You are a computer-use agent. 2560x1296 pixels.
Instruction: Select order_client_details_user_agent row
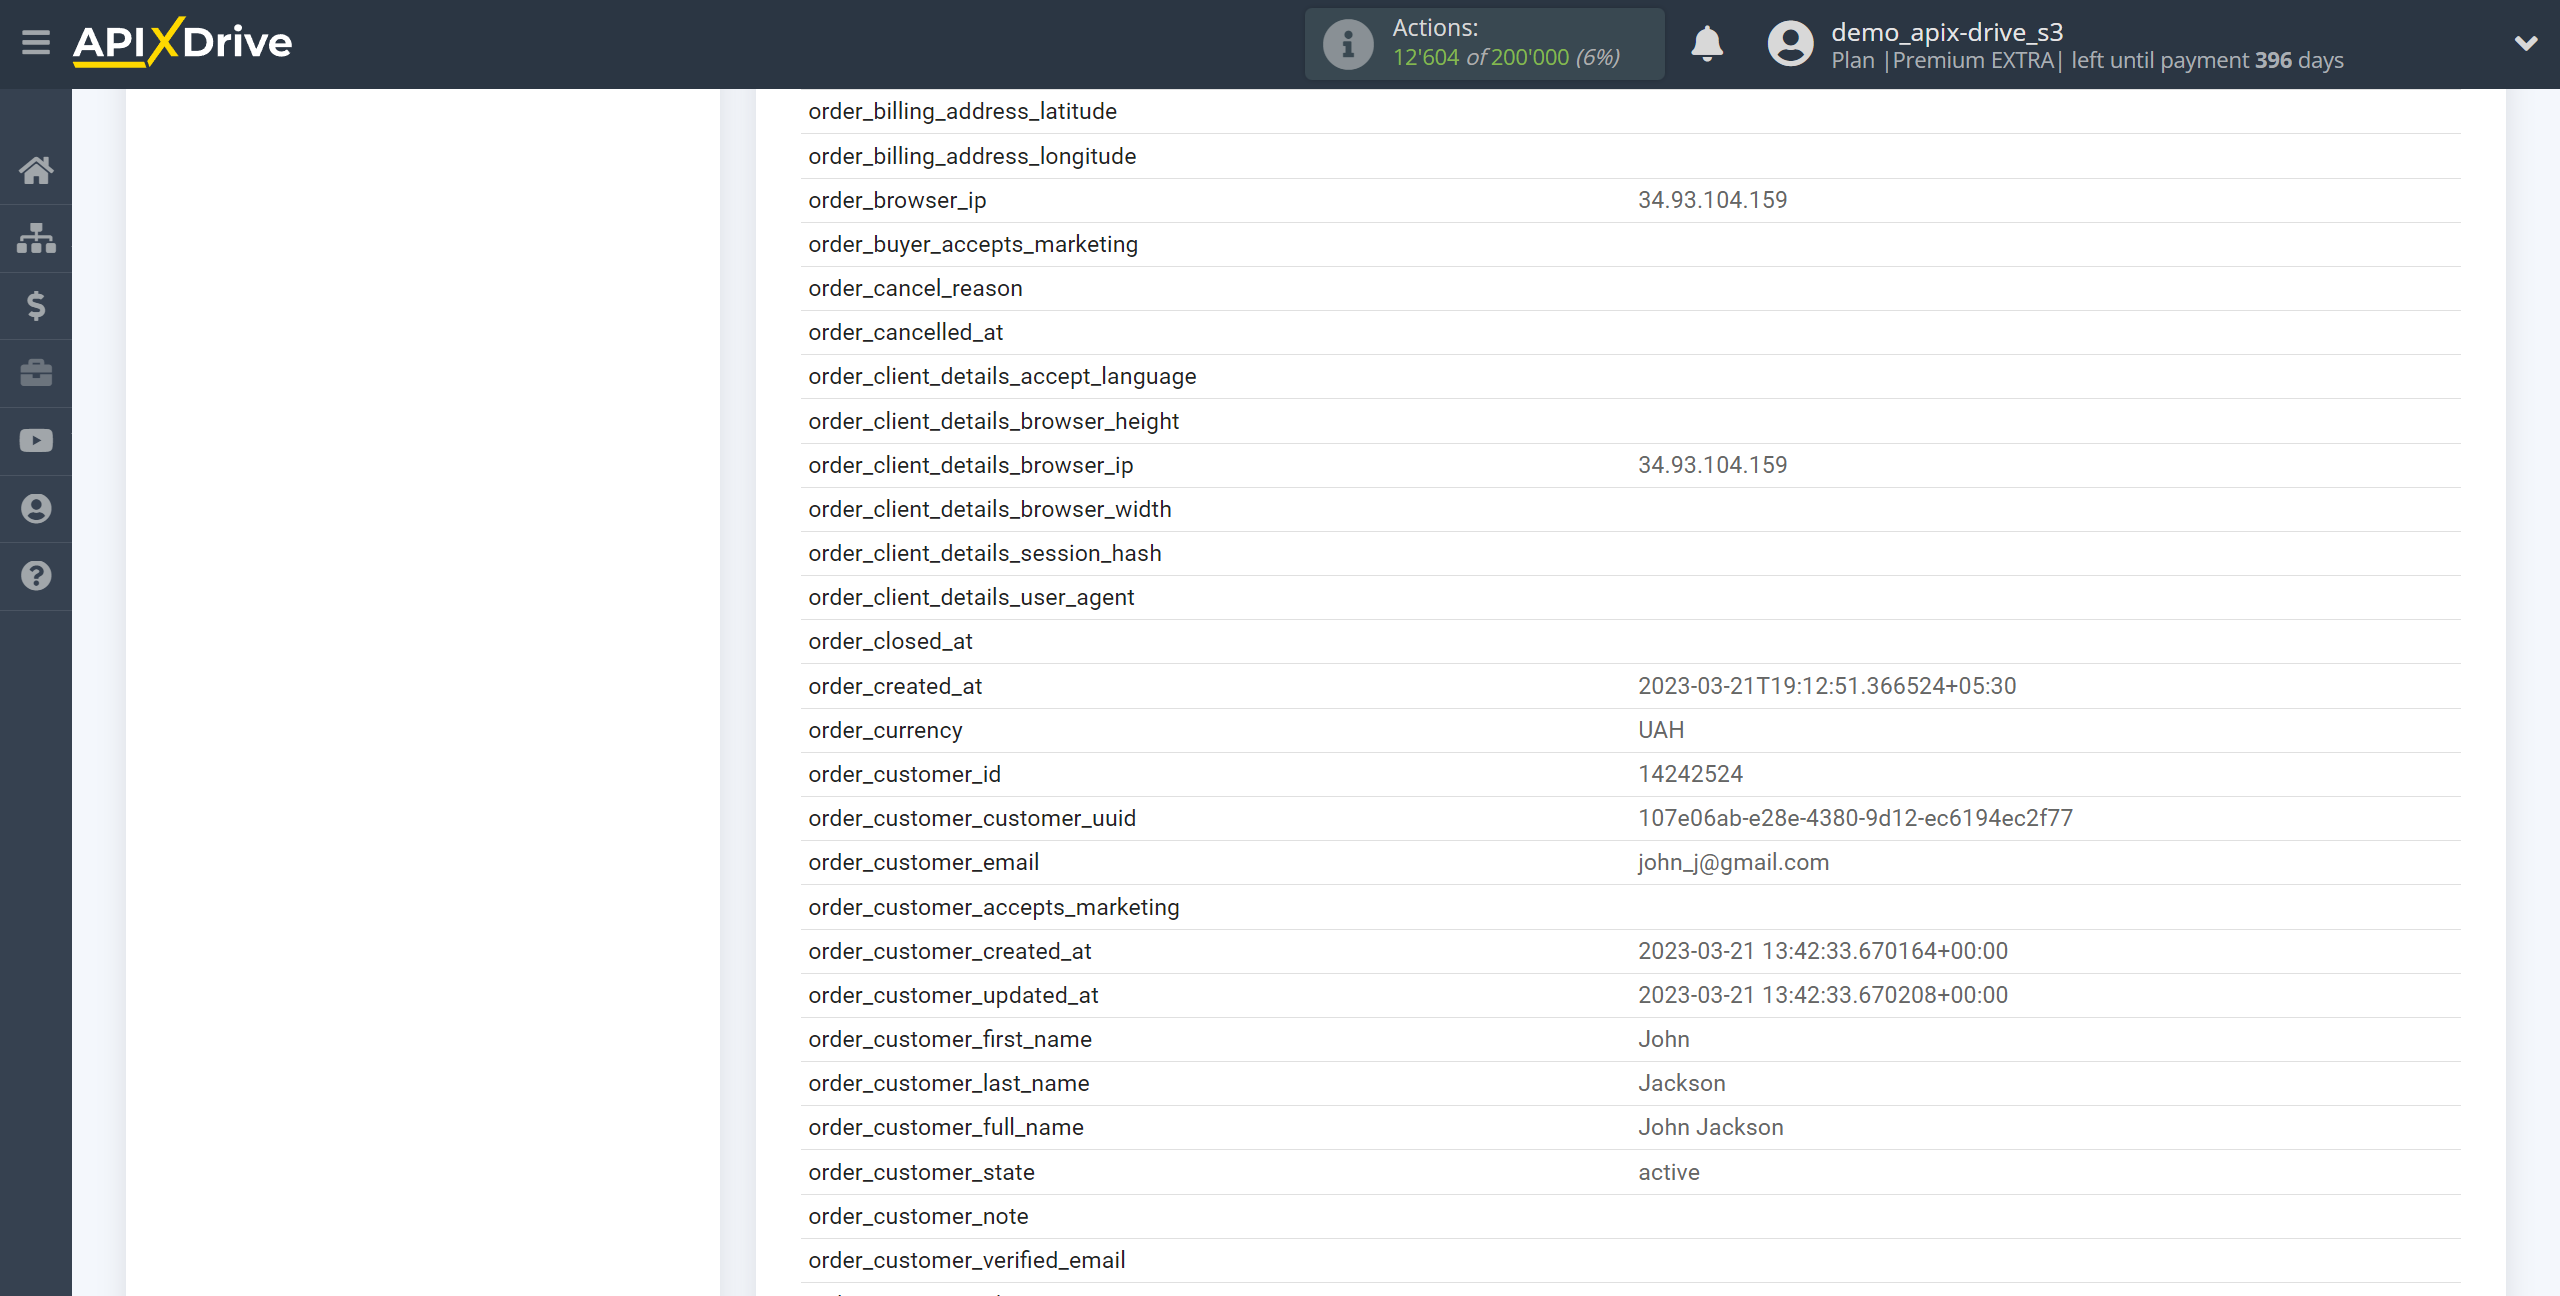point(1630,597)
